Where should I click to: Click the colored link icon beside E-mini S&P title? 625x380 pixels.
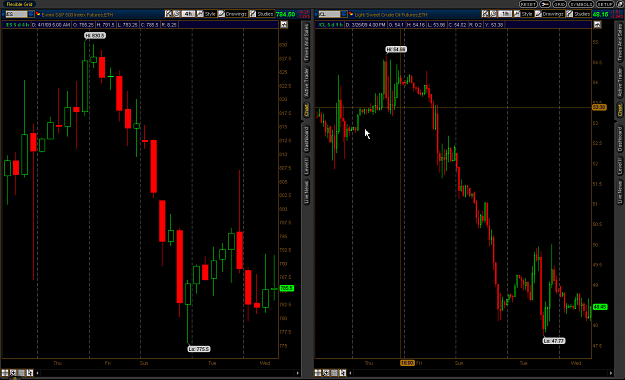coord(38,14)
